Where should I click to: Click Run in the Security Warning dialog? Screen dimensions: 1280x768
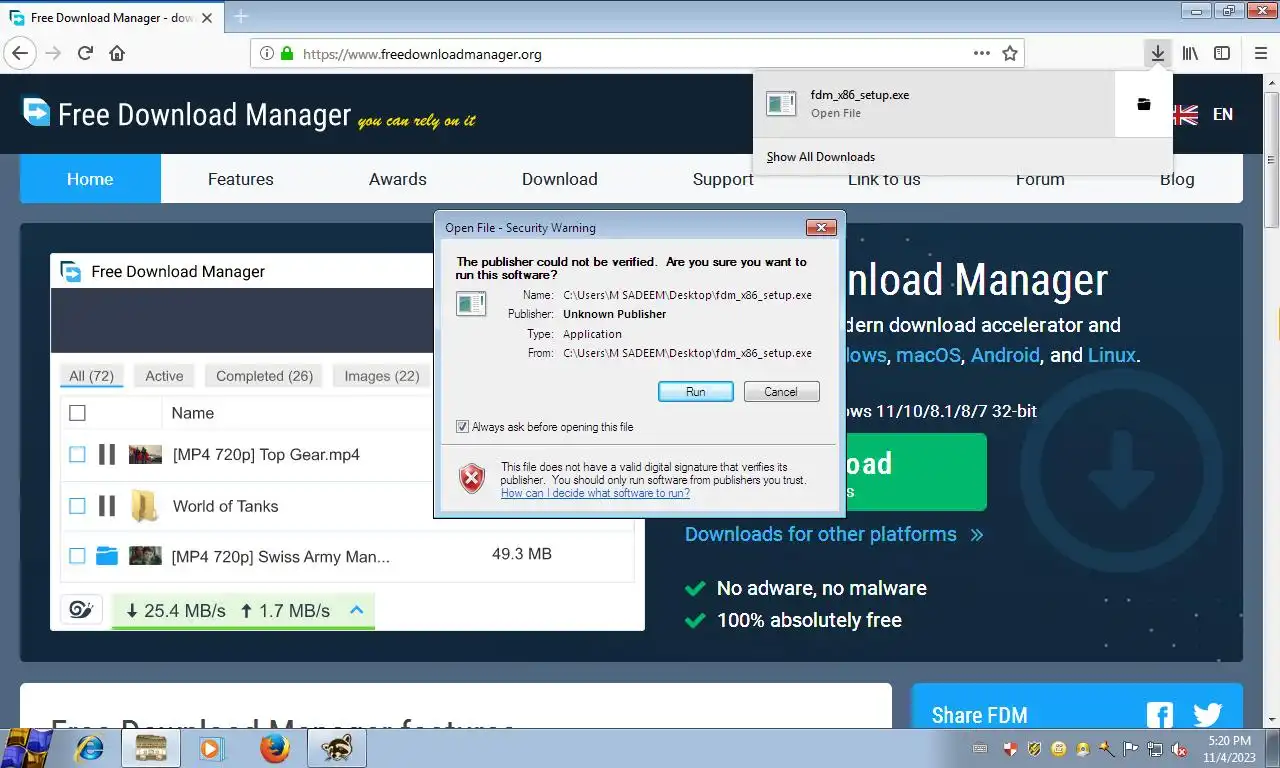696,392
